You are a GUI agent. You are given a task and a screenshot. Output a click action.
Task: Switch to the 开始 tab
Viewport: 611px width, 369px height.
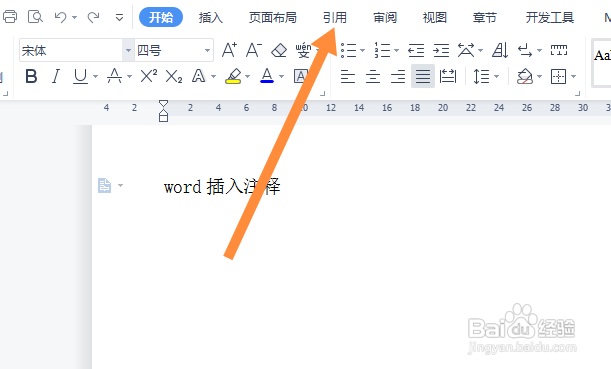click(161, 17)
